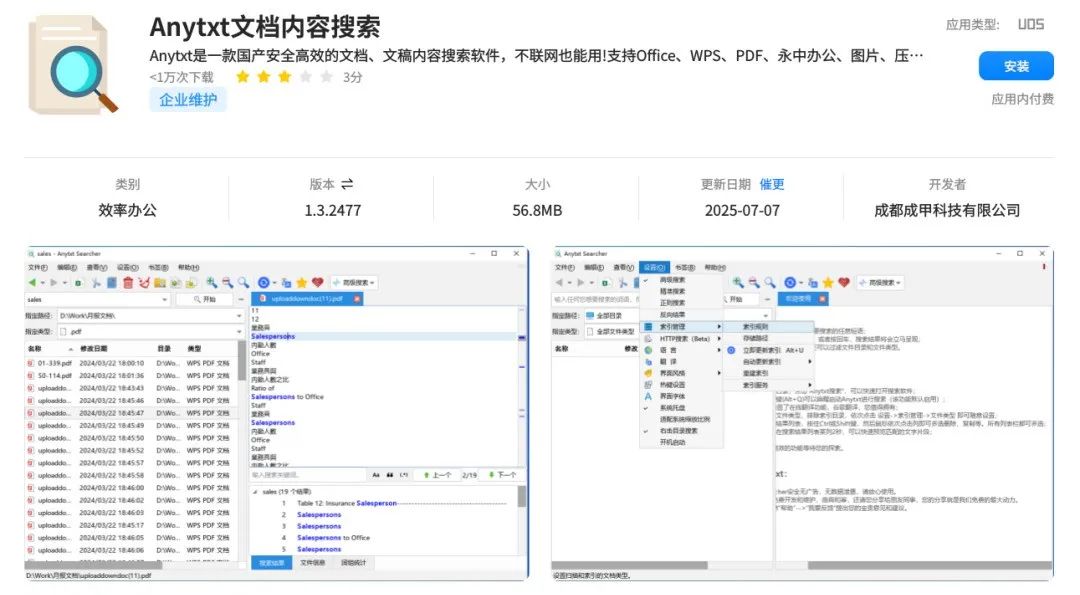
Task: Click blue document copy icon in sales window
Action: pos(112,282)
